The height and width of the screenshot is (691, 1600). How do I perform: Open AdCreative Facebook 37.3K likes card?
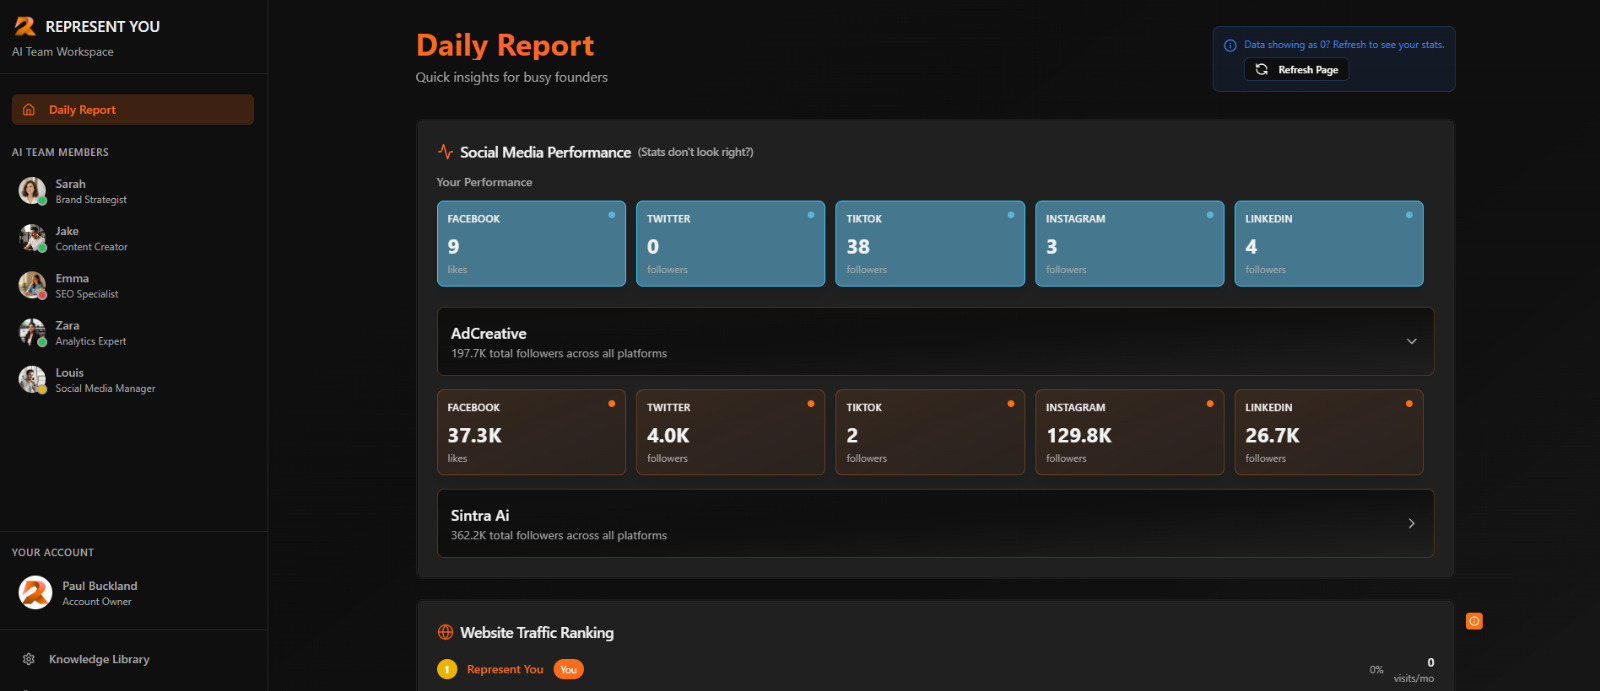click(531, 432)
